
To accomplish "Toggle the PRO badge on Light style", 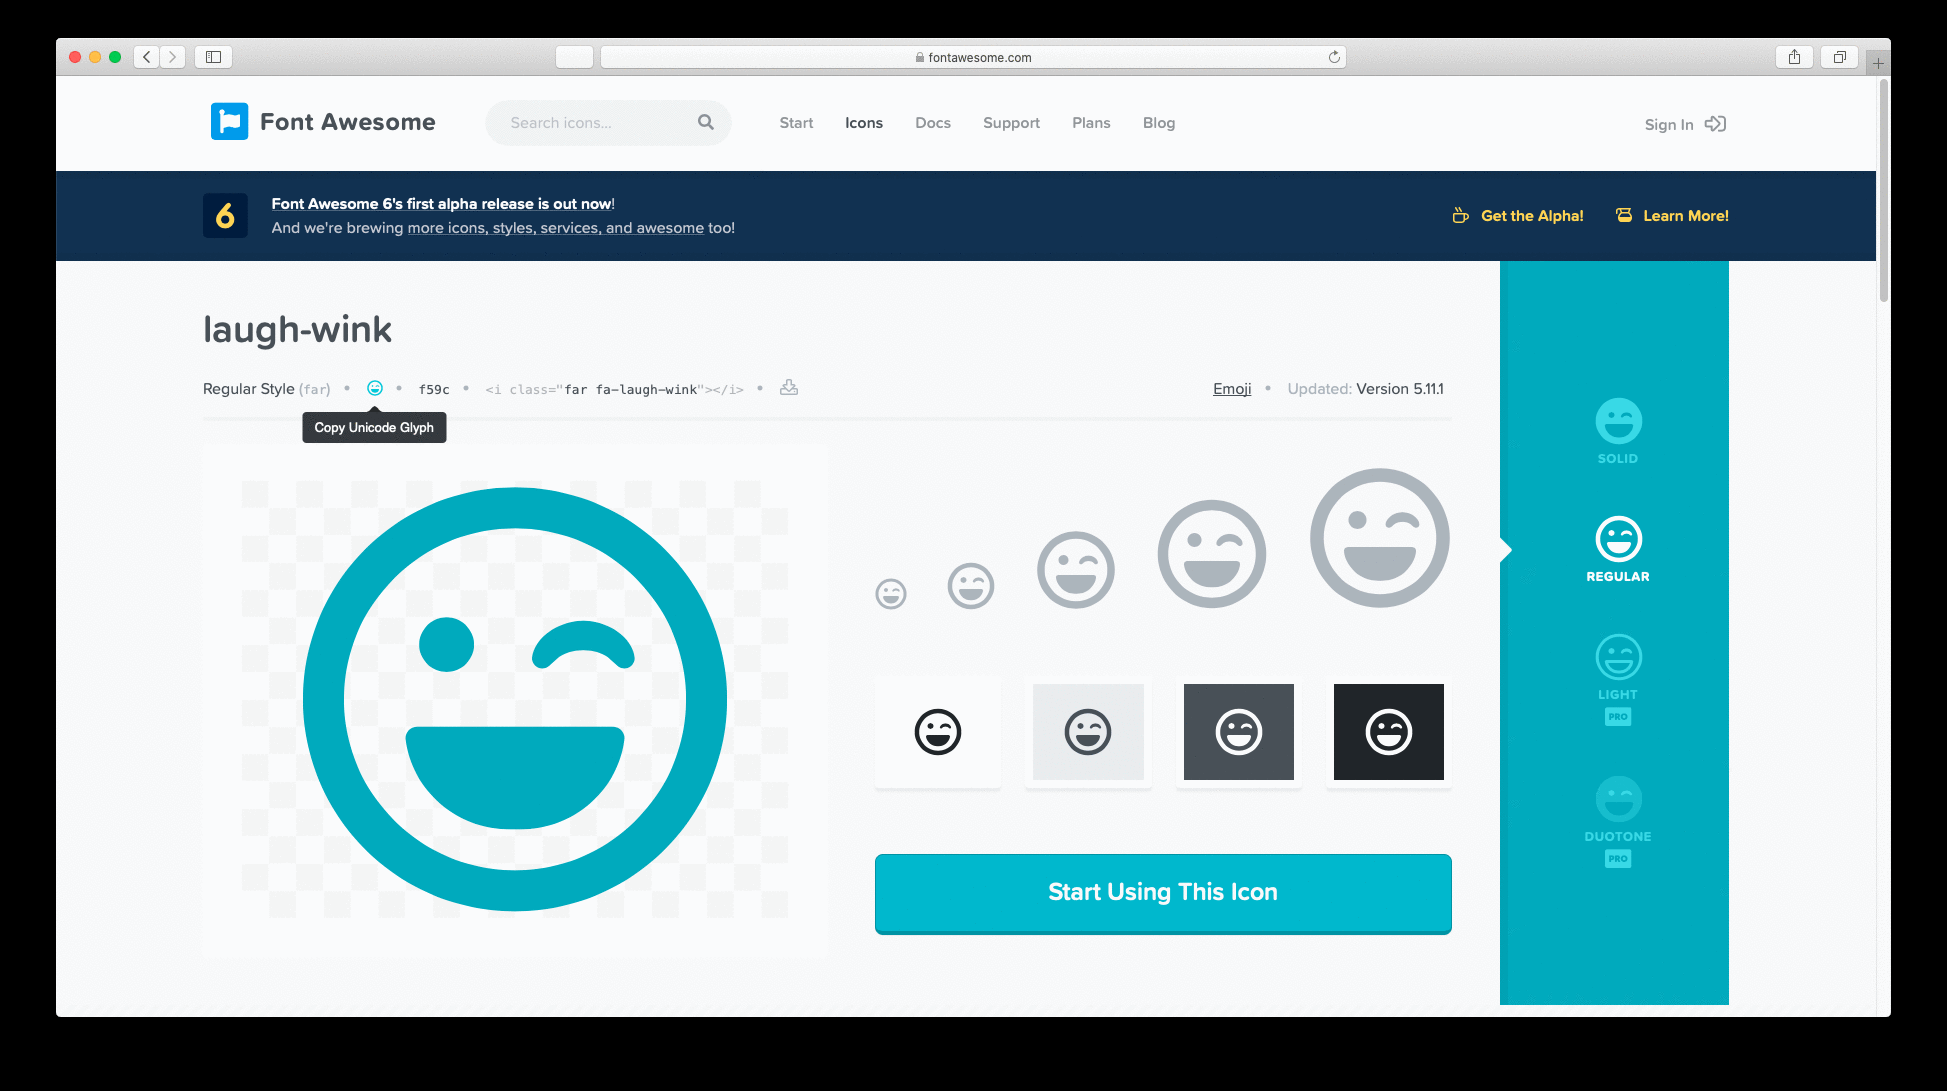I will 1618,715.
